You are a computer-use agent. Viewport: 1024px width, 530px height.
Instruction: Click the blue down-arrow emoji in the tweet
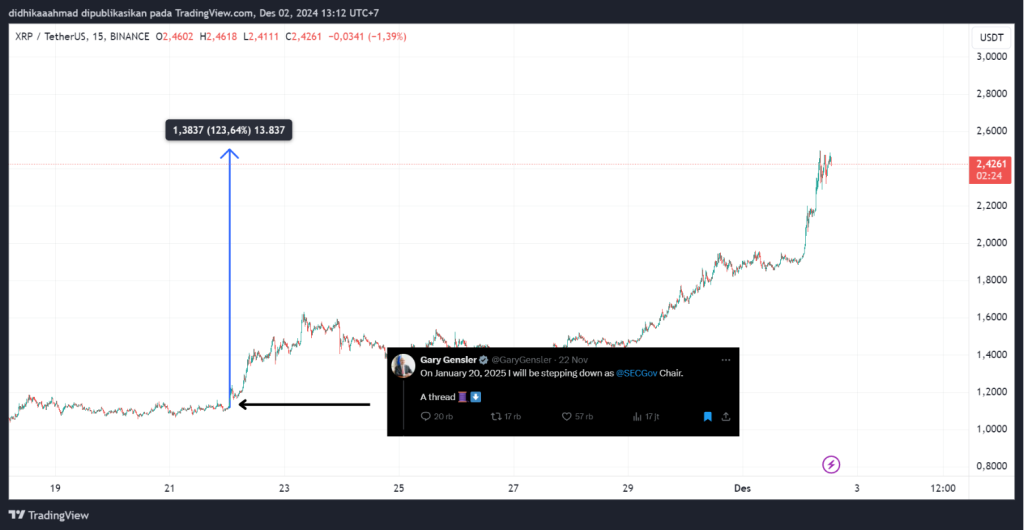pyautogui.click(x=475, y=397)
